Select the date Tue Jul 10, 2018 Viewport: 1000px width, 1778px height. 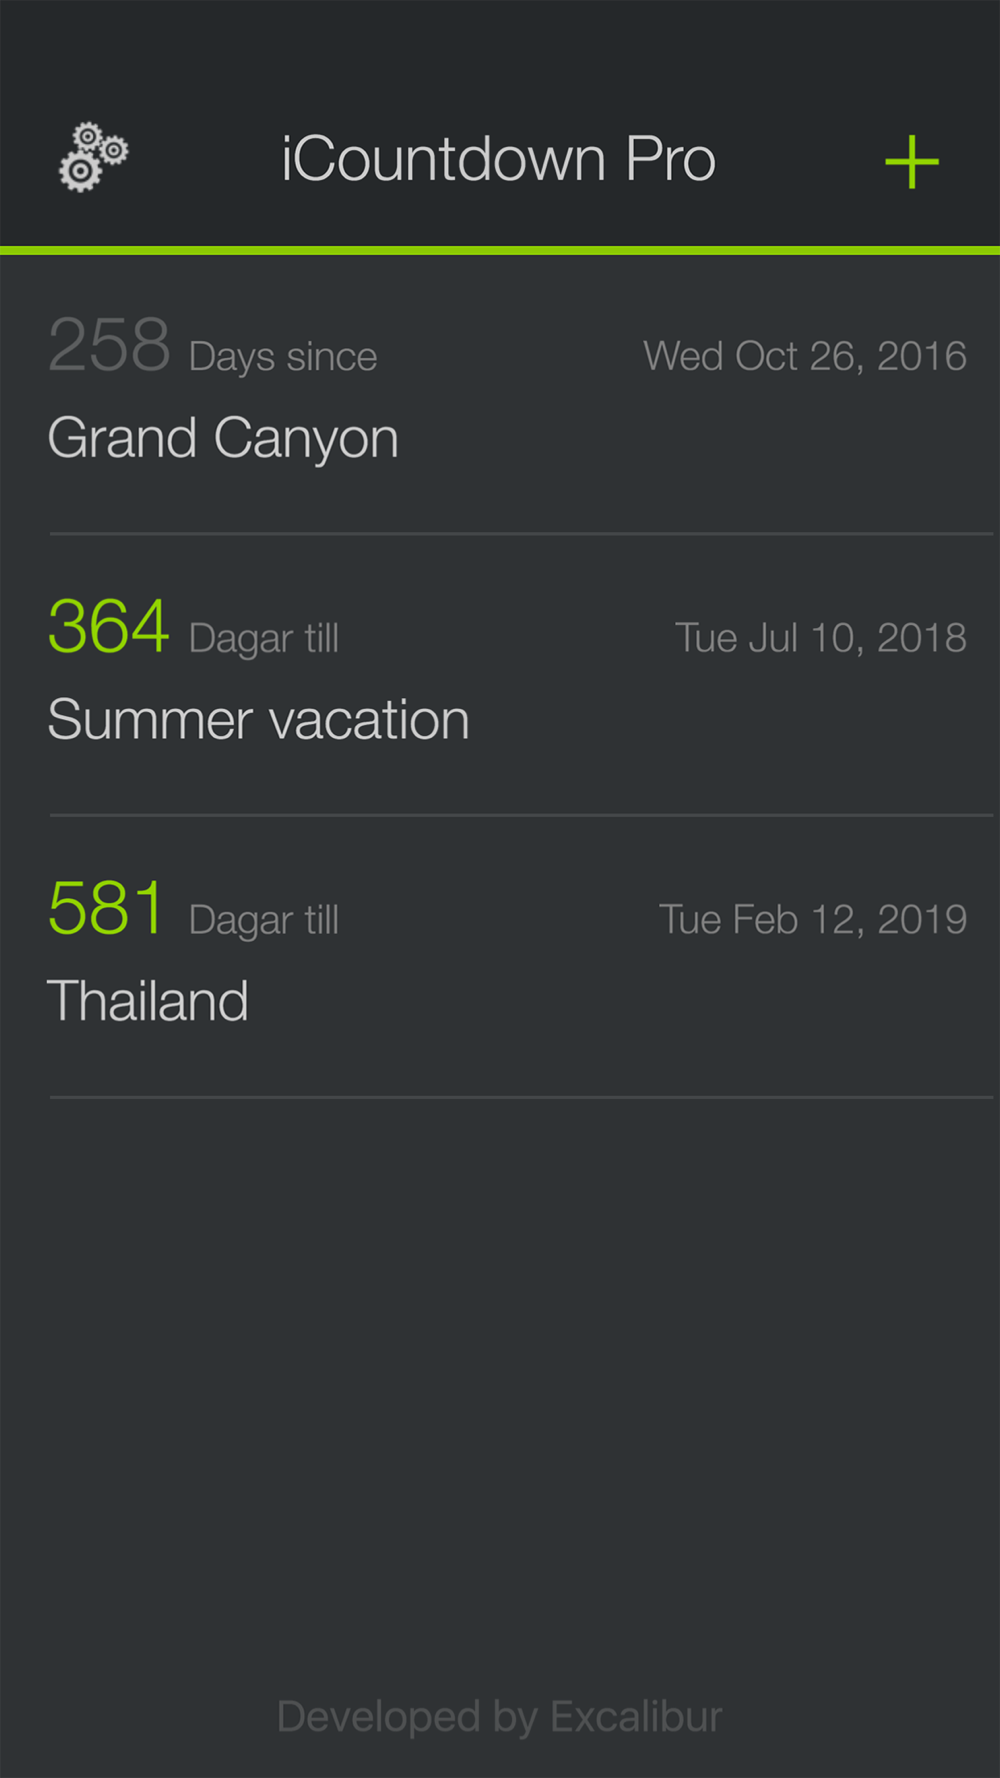click(x=821, y=638)
